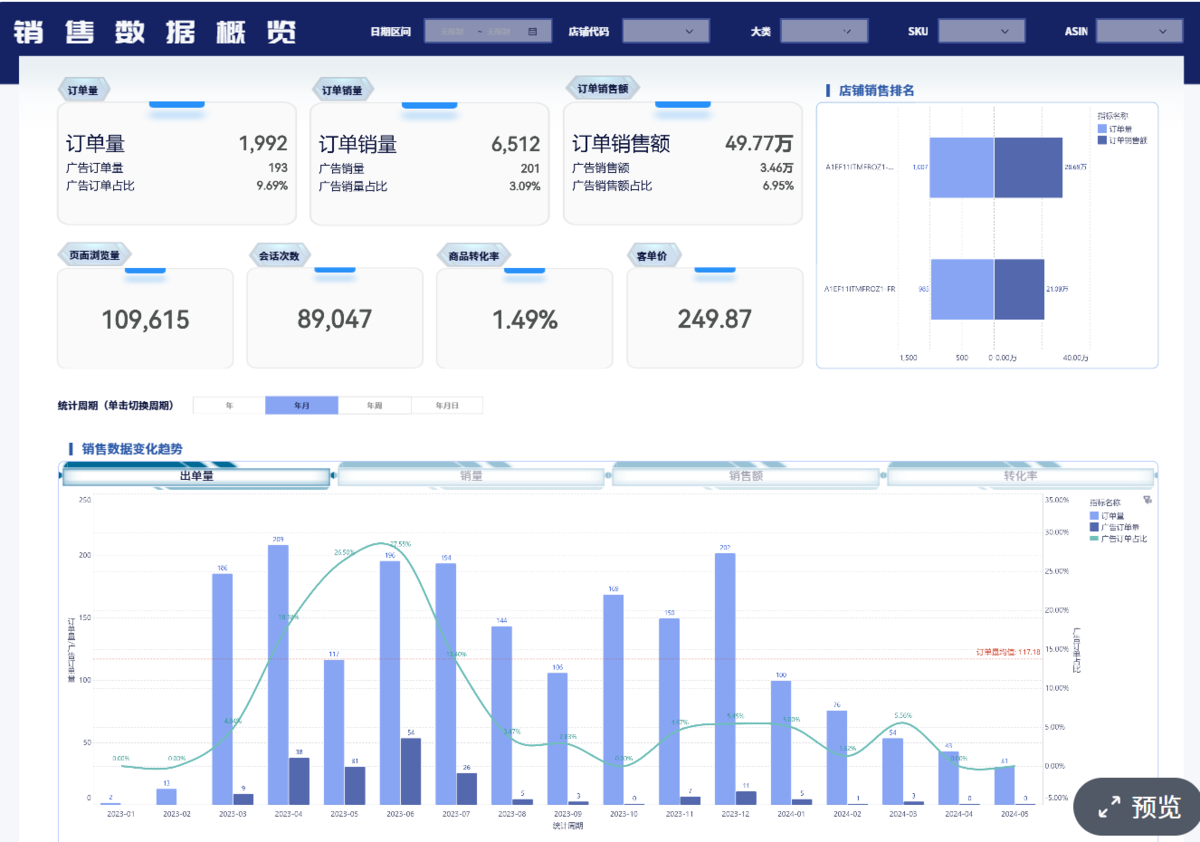Click the 广告销售额占比 value 6.95%

click(x=778, y=186)
